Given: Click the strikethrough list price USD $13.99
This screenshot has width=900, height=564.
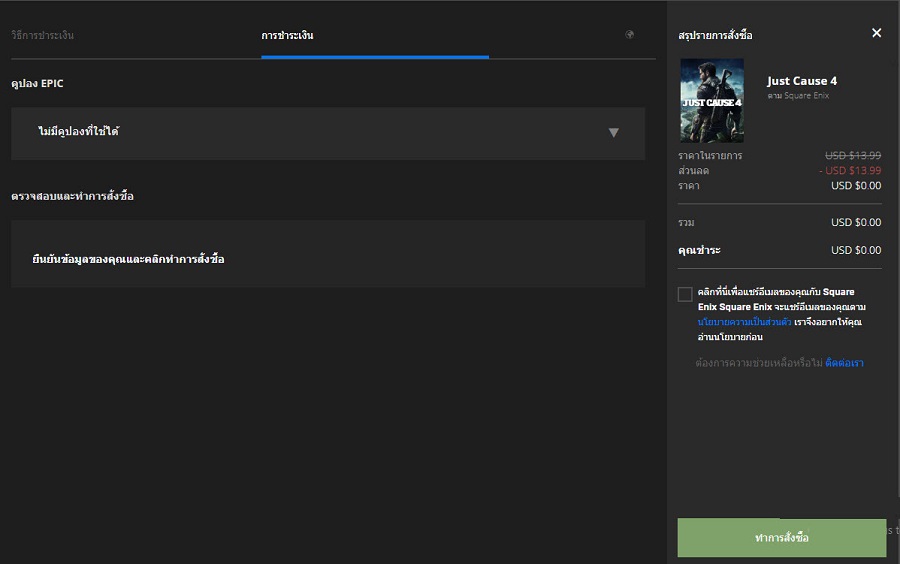Looking at the screenshot, I should pyautogui.click(x=853, y=155).
